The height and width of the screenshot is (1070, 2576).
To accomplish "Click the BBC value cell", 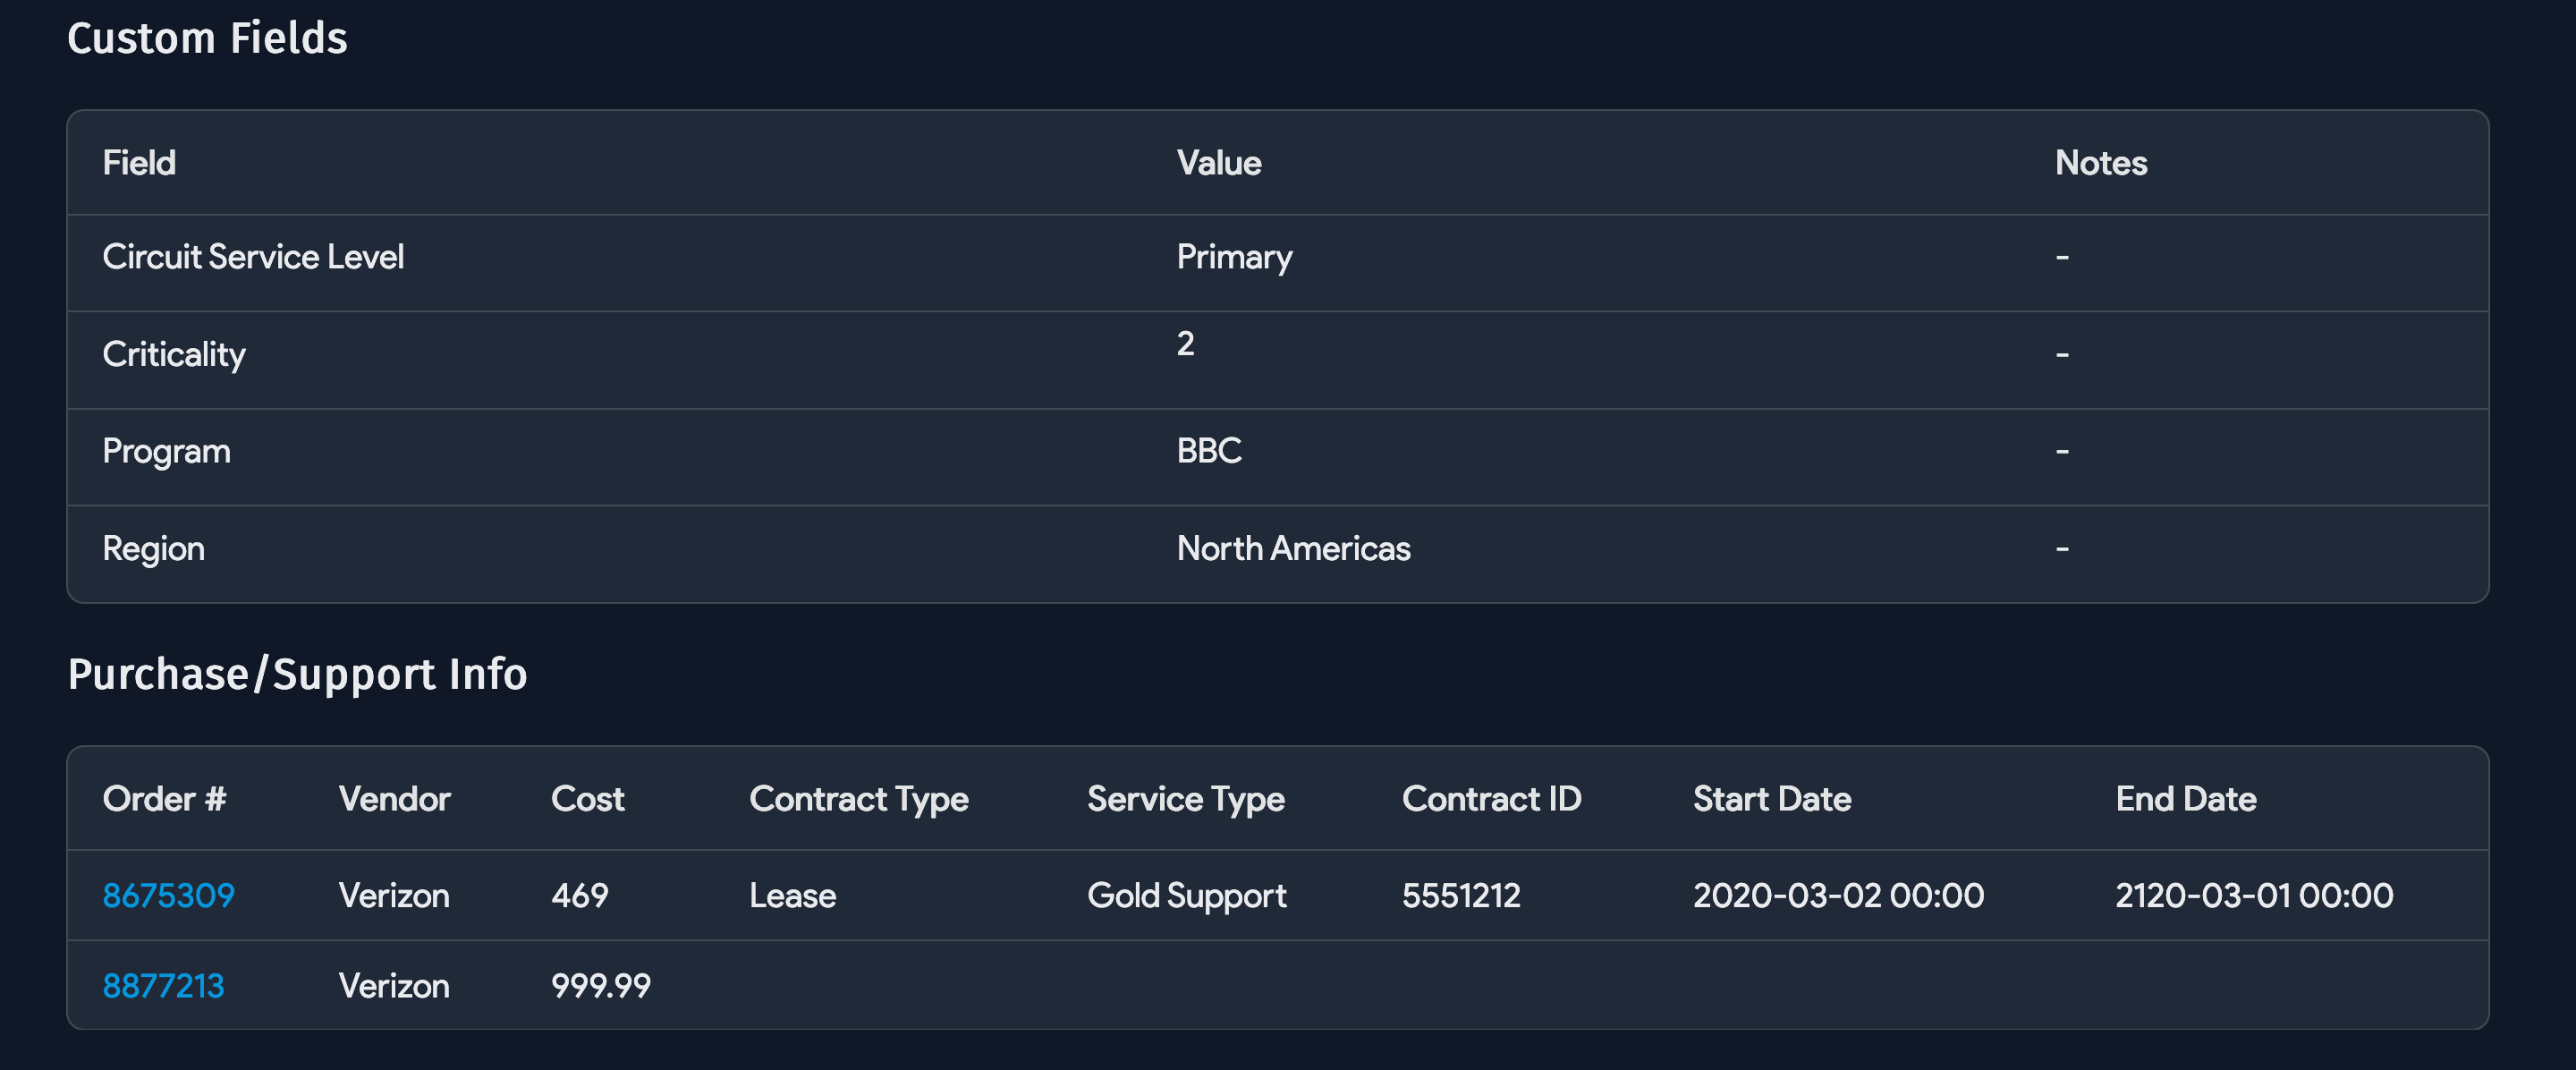I will 1209,451.
